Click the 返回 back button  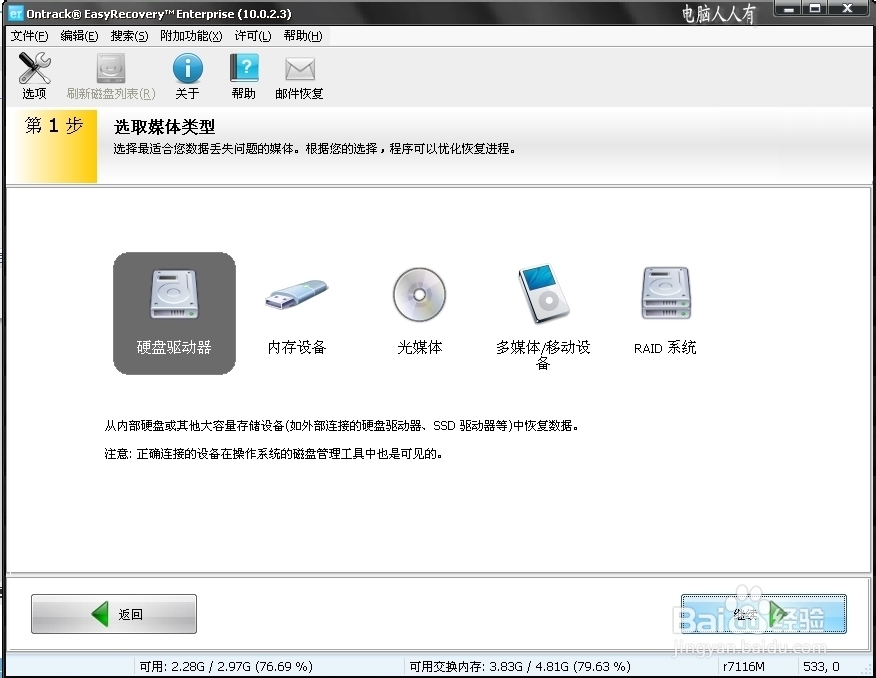(x=114, y=614)
